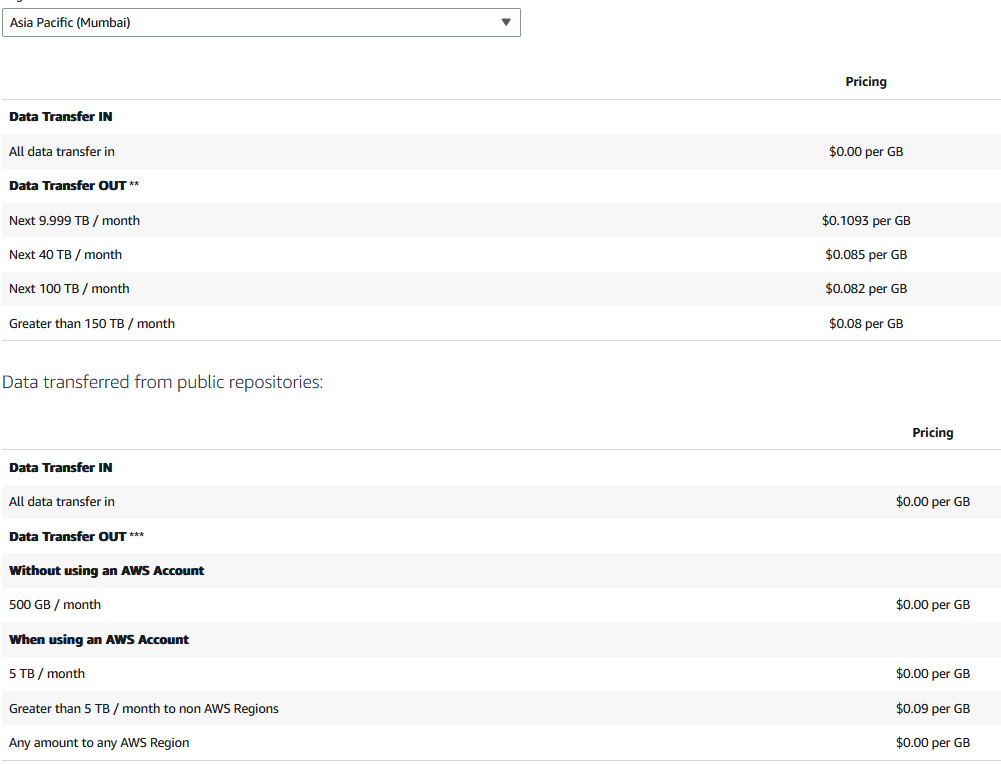Screen dimensions: 1001x764
Task: Select 'Any amount to any AWS Region' row
Action: click(x=501, y=743)
